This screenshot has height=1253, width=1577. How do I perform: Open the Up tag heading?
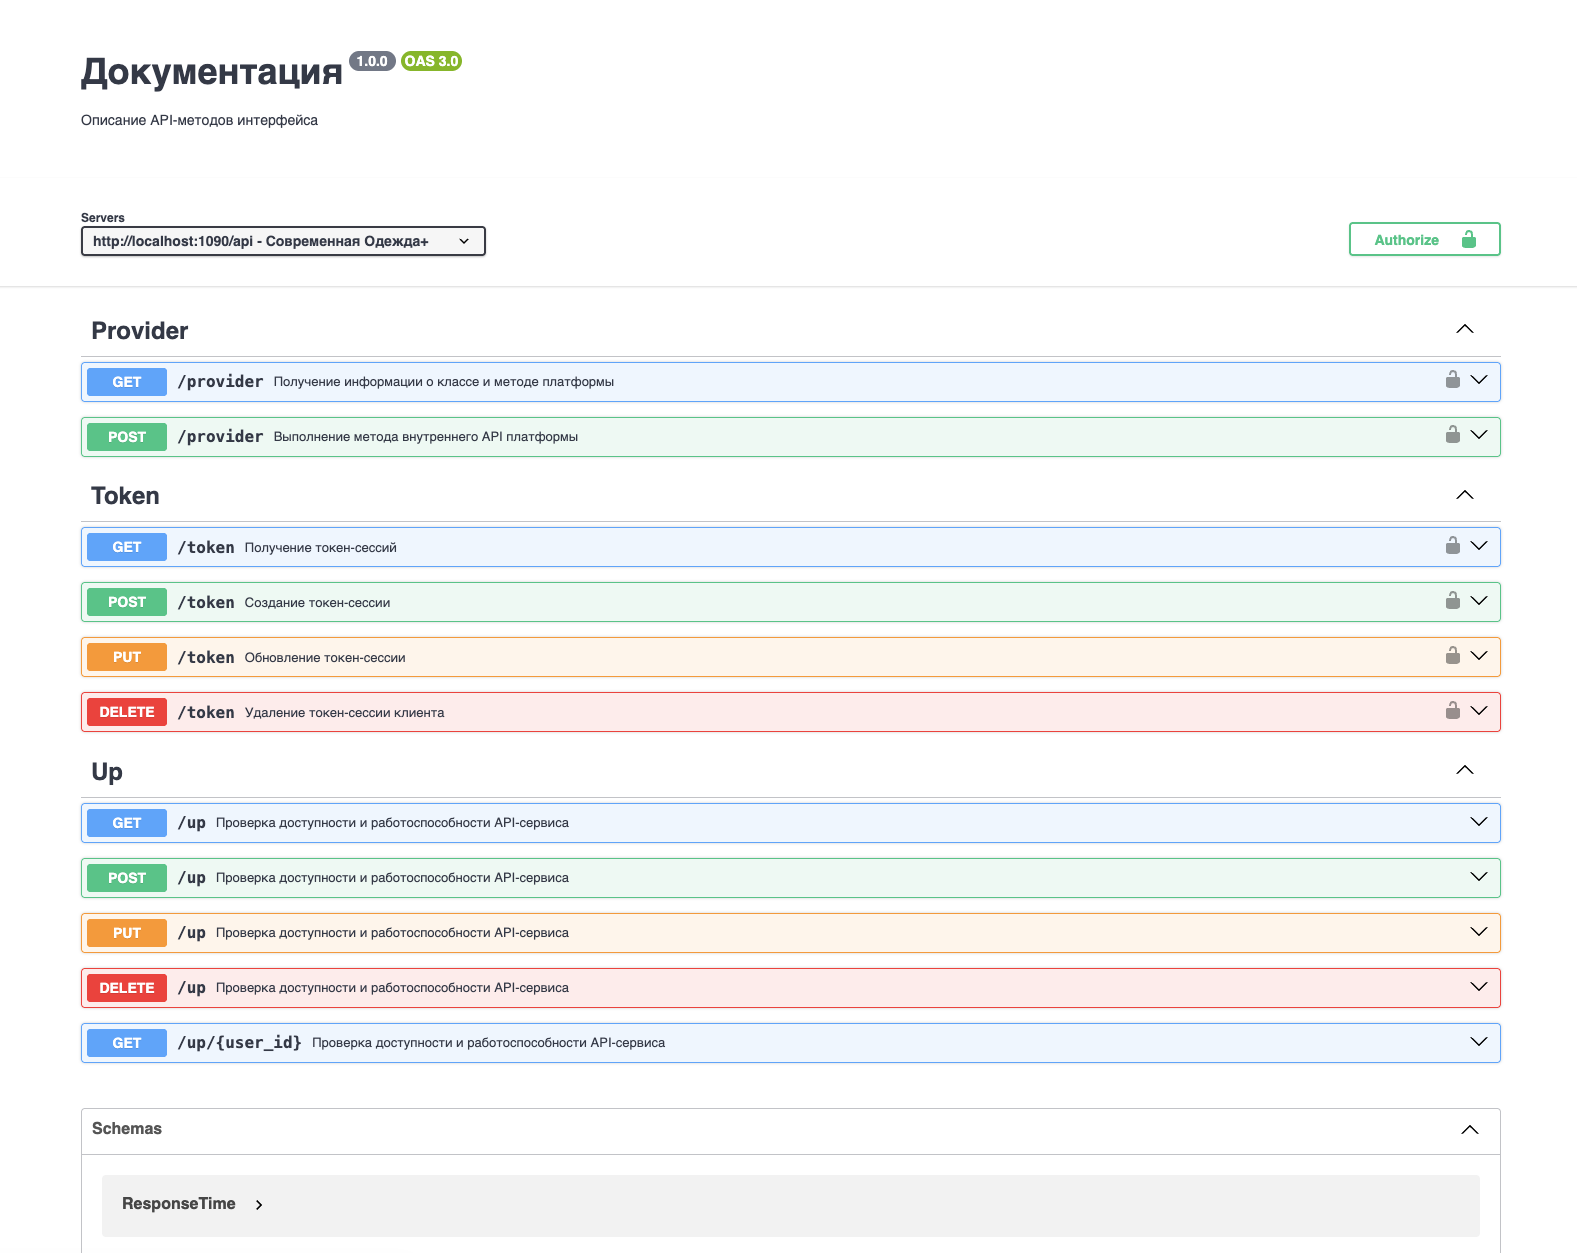[107, 772]
